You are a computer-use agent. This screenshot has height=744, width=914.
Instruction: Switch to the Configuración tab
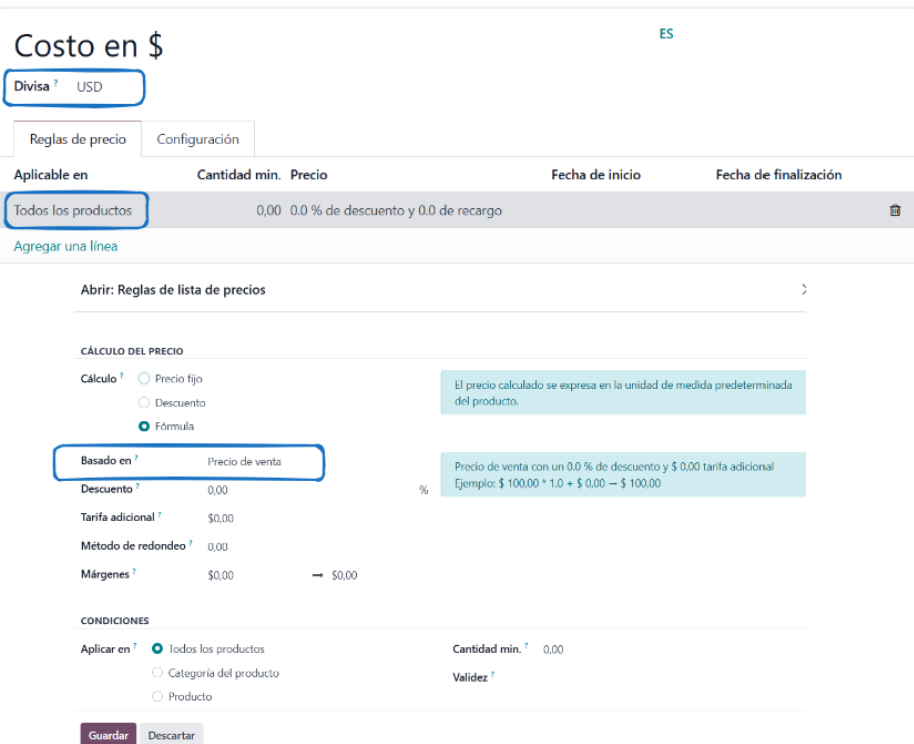(x=198, y=140)
